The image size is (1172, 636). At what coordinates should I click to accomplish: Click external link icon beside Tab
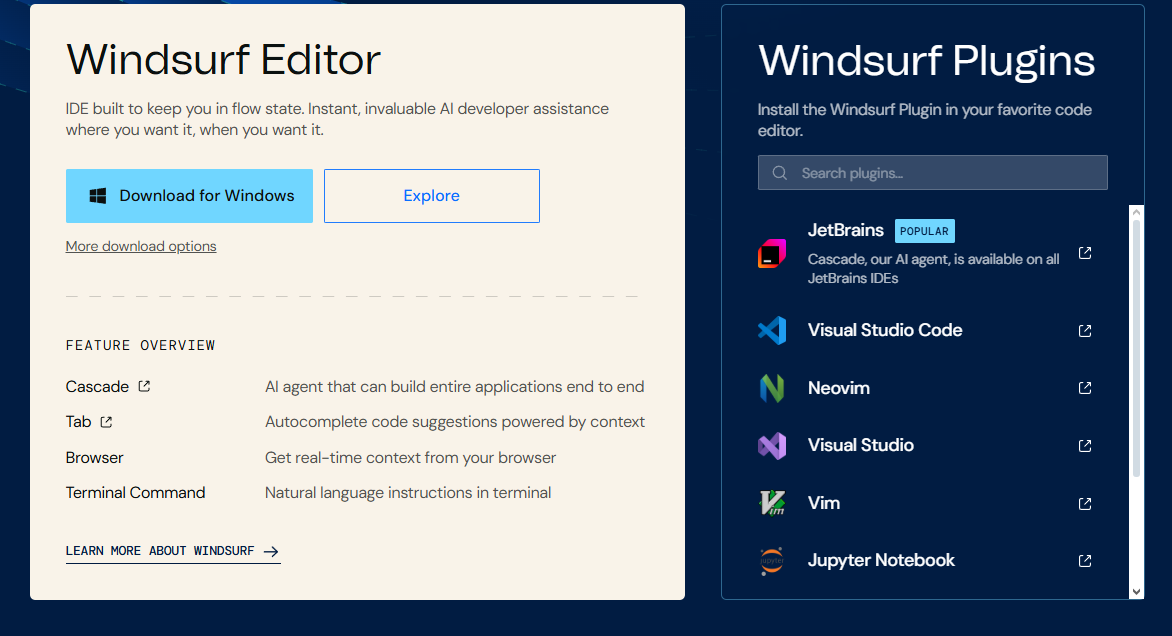point(106,422)
